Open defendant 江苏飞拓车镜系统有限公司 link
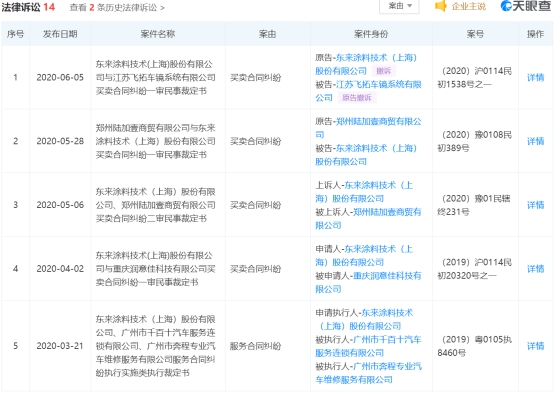554x393 pixels. tap(368, 91)
